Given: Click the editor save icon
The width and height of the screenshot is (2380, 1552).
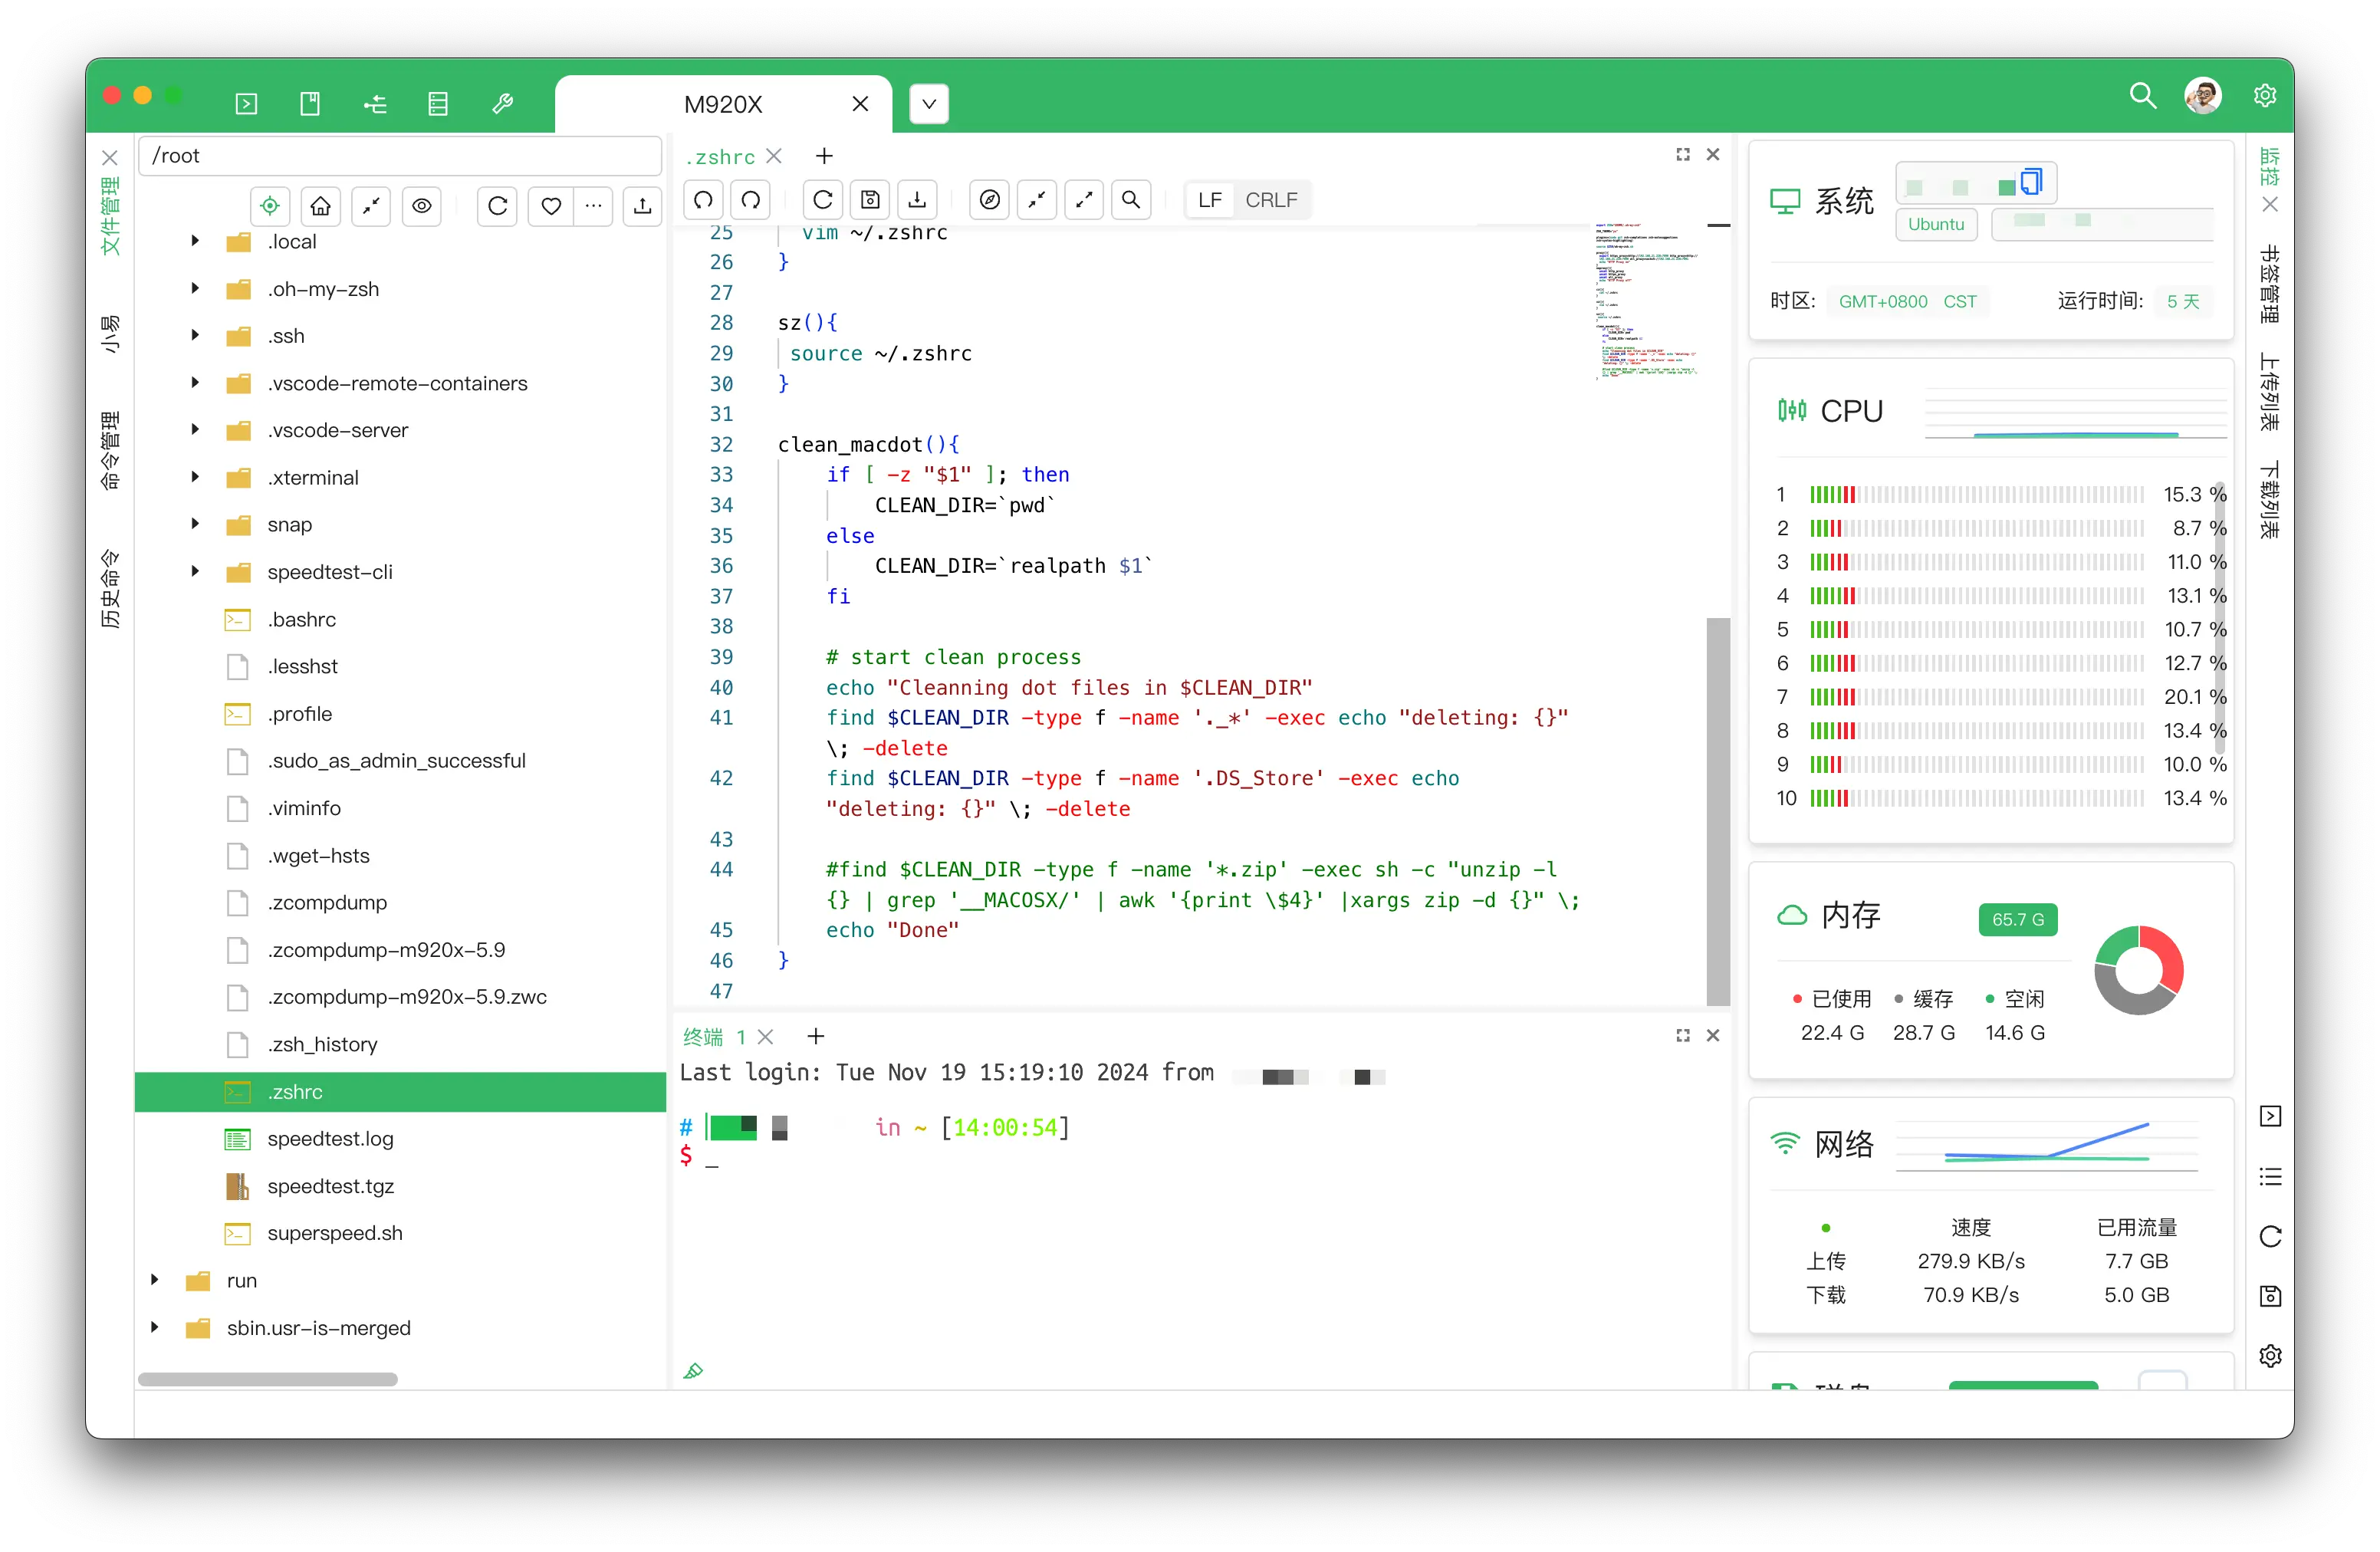Looking at the screenshot, I should pyautogui.click(x=870, y=200).
